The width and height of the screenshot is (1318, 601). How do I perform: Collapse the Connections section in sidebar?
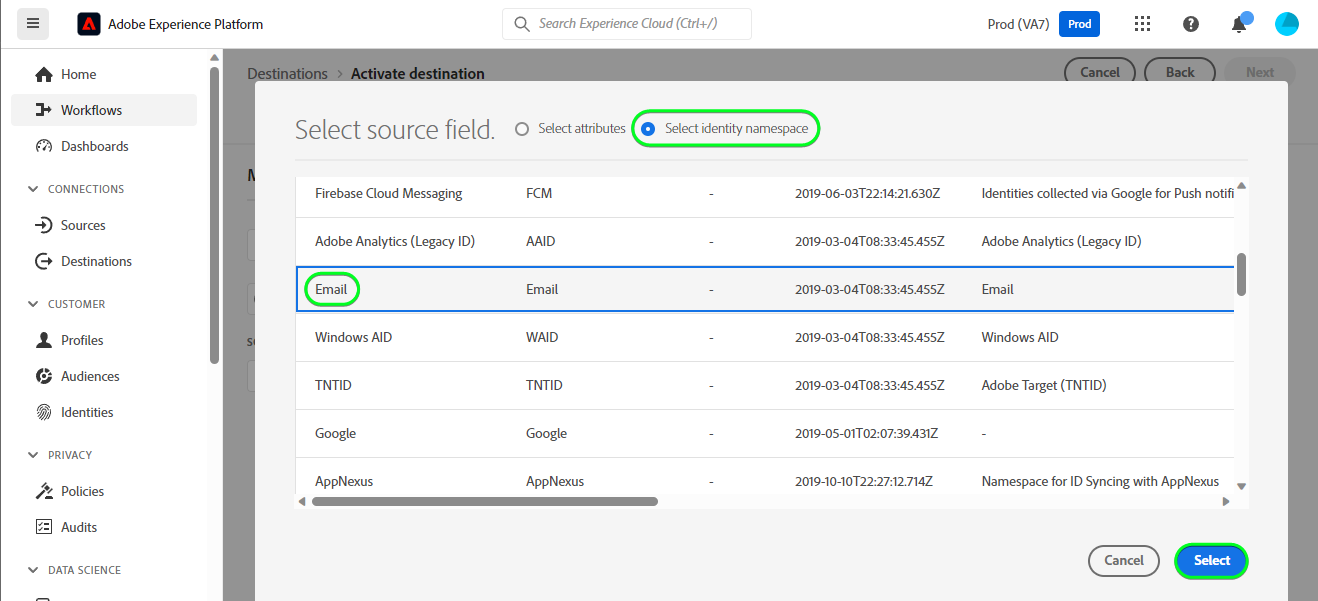click(x=32, y=189)
